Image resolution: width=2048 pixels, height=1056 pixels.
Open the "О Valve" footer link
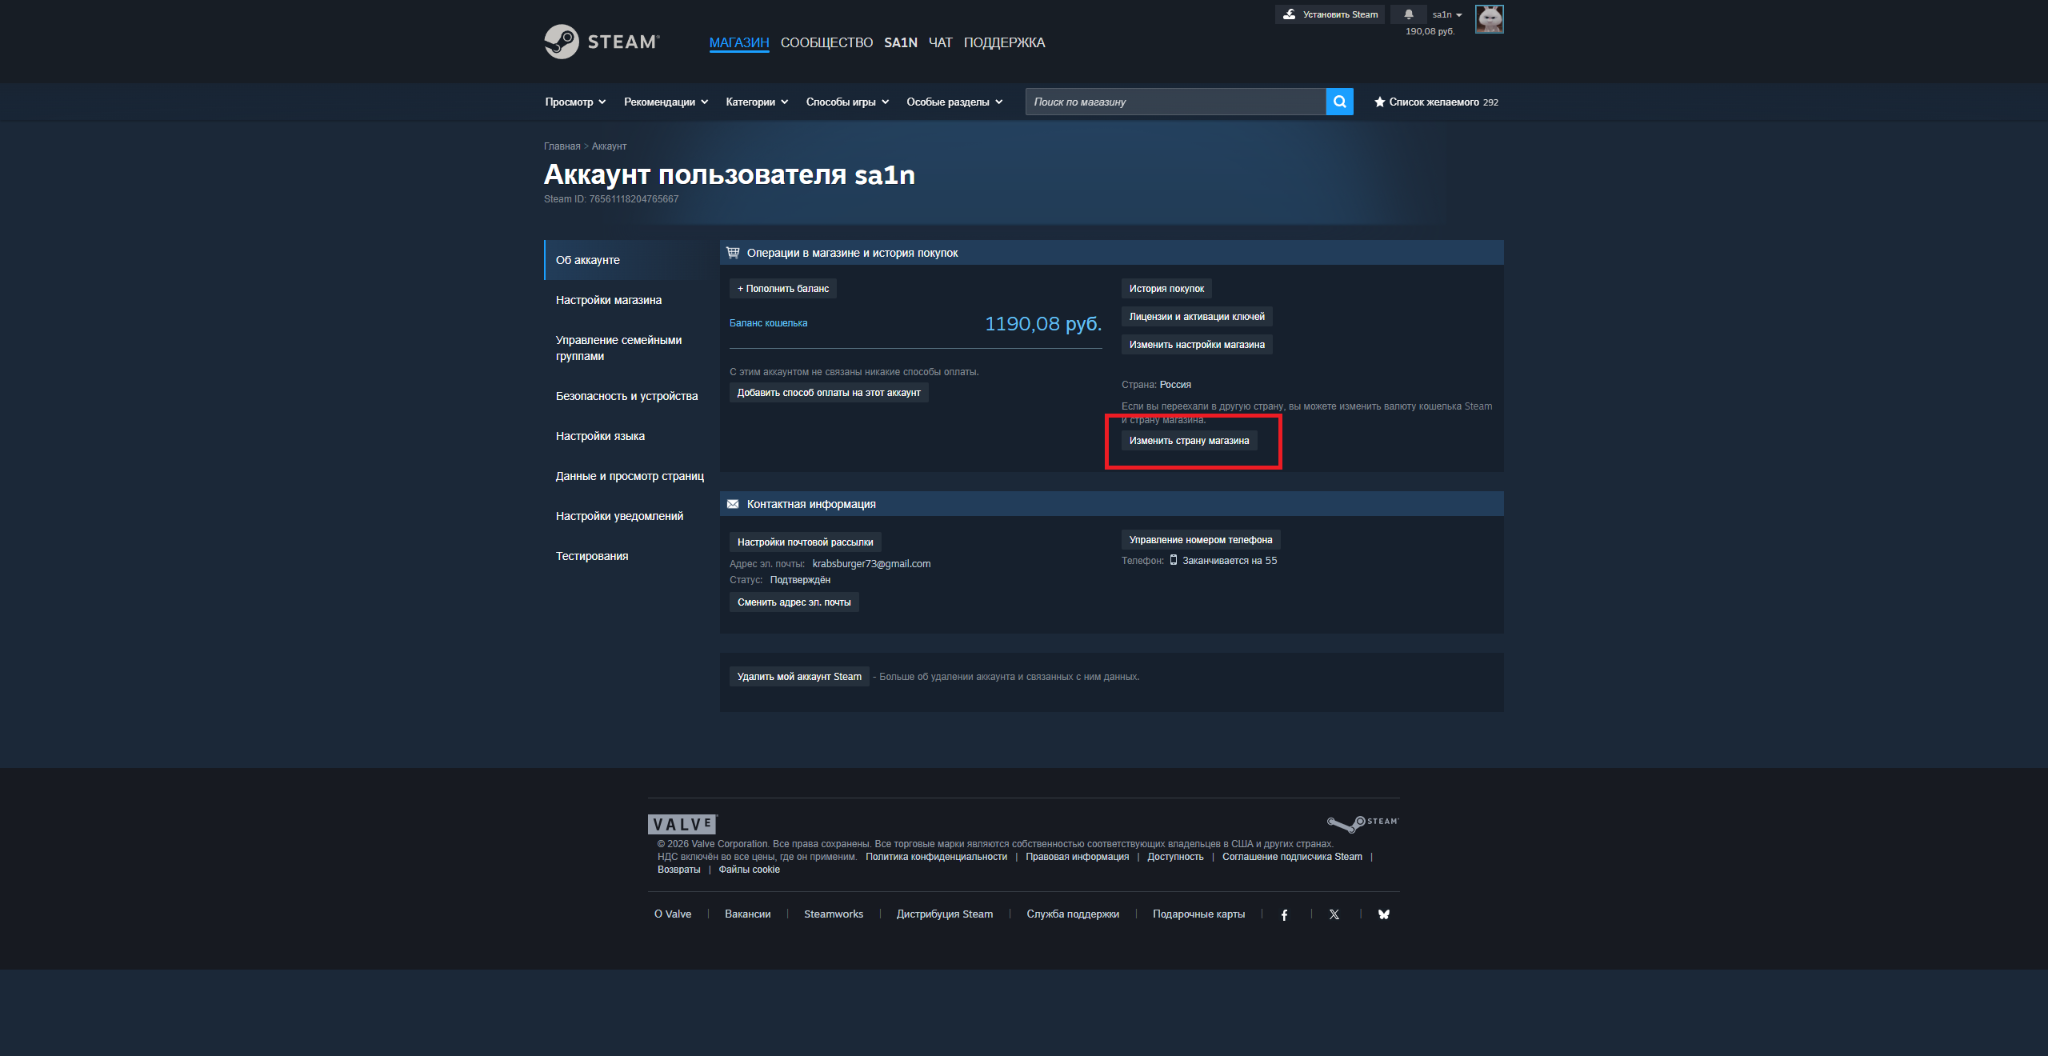673,914
